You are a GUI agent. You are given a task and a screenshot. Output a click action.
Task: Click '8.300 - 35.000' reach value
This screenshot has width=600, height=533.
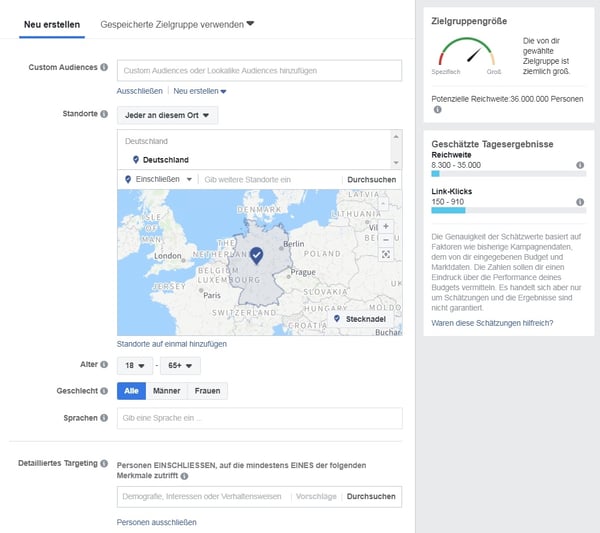(x=456, y=165)
